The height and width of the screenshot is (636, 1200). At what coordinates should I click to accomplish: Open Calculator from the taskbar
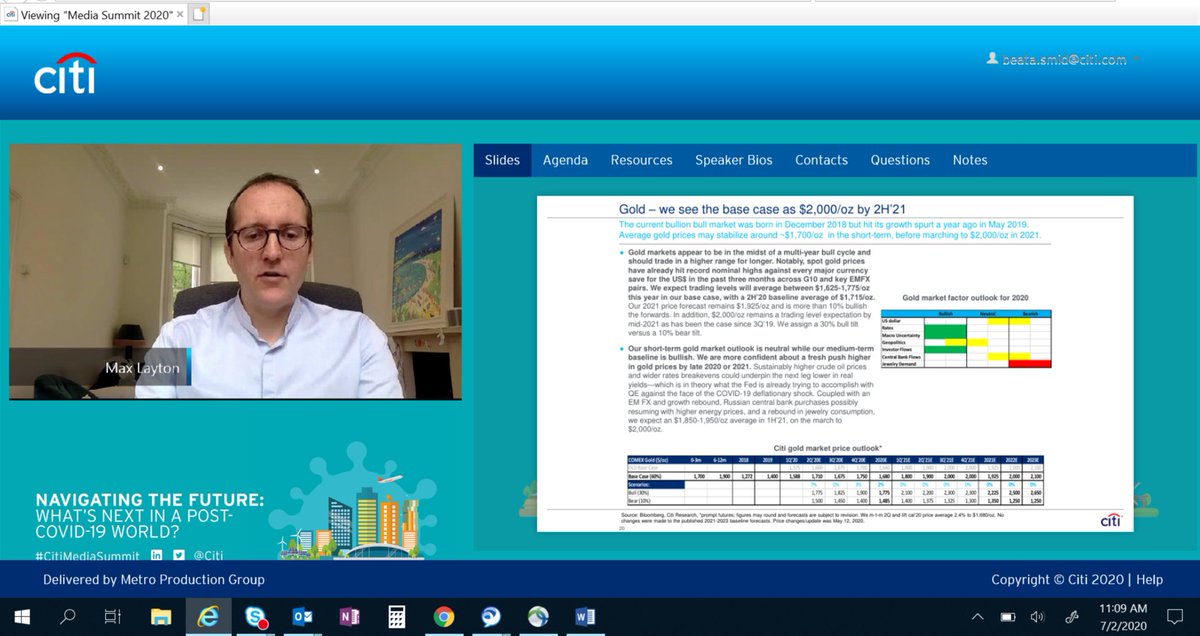[x=396, y=616]
